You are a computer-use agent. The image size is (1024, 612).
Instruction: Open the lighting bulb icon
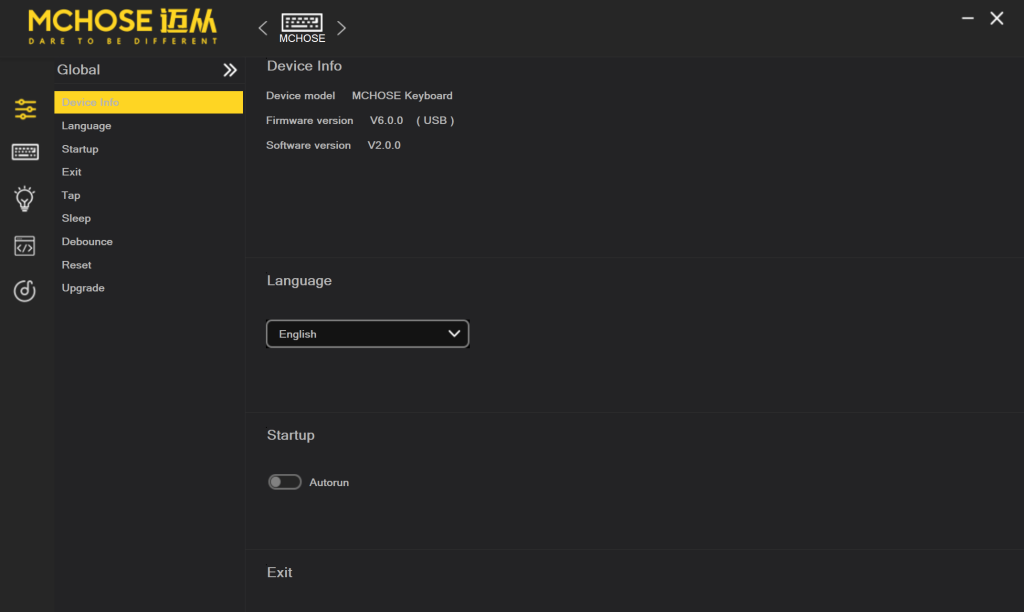tap(25, 198)
